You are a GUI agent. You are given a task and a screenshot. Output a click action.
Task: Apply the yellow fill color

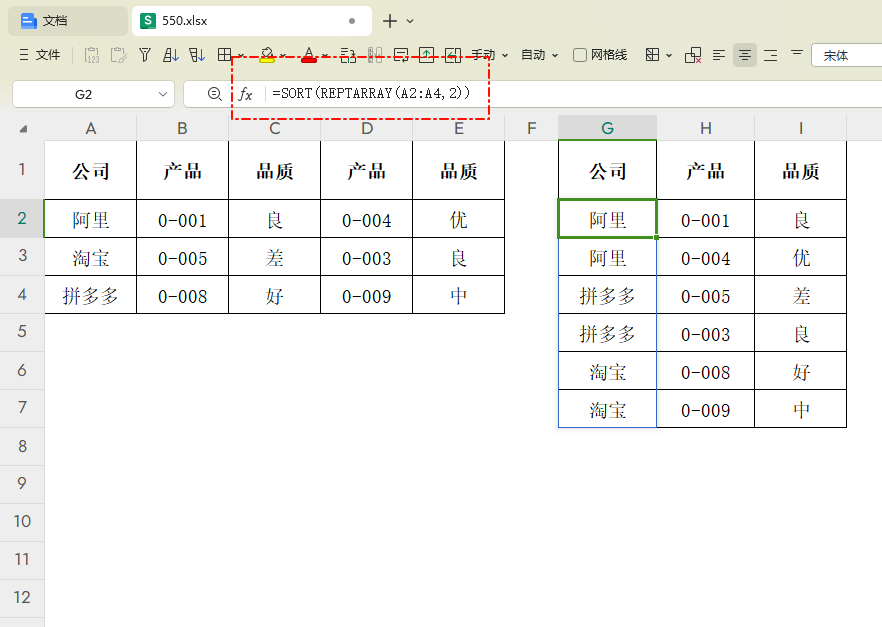[x=267, y=55]
